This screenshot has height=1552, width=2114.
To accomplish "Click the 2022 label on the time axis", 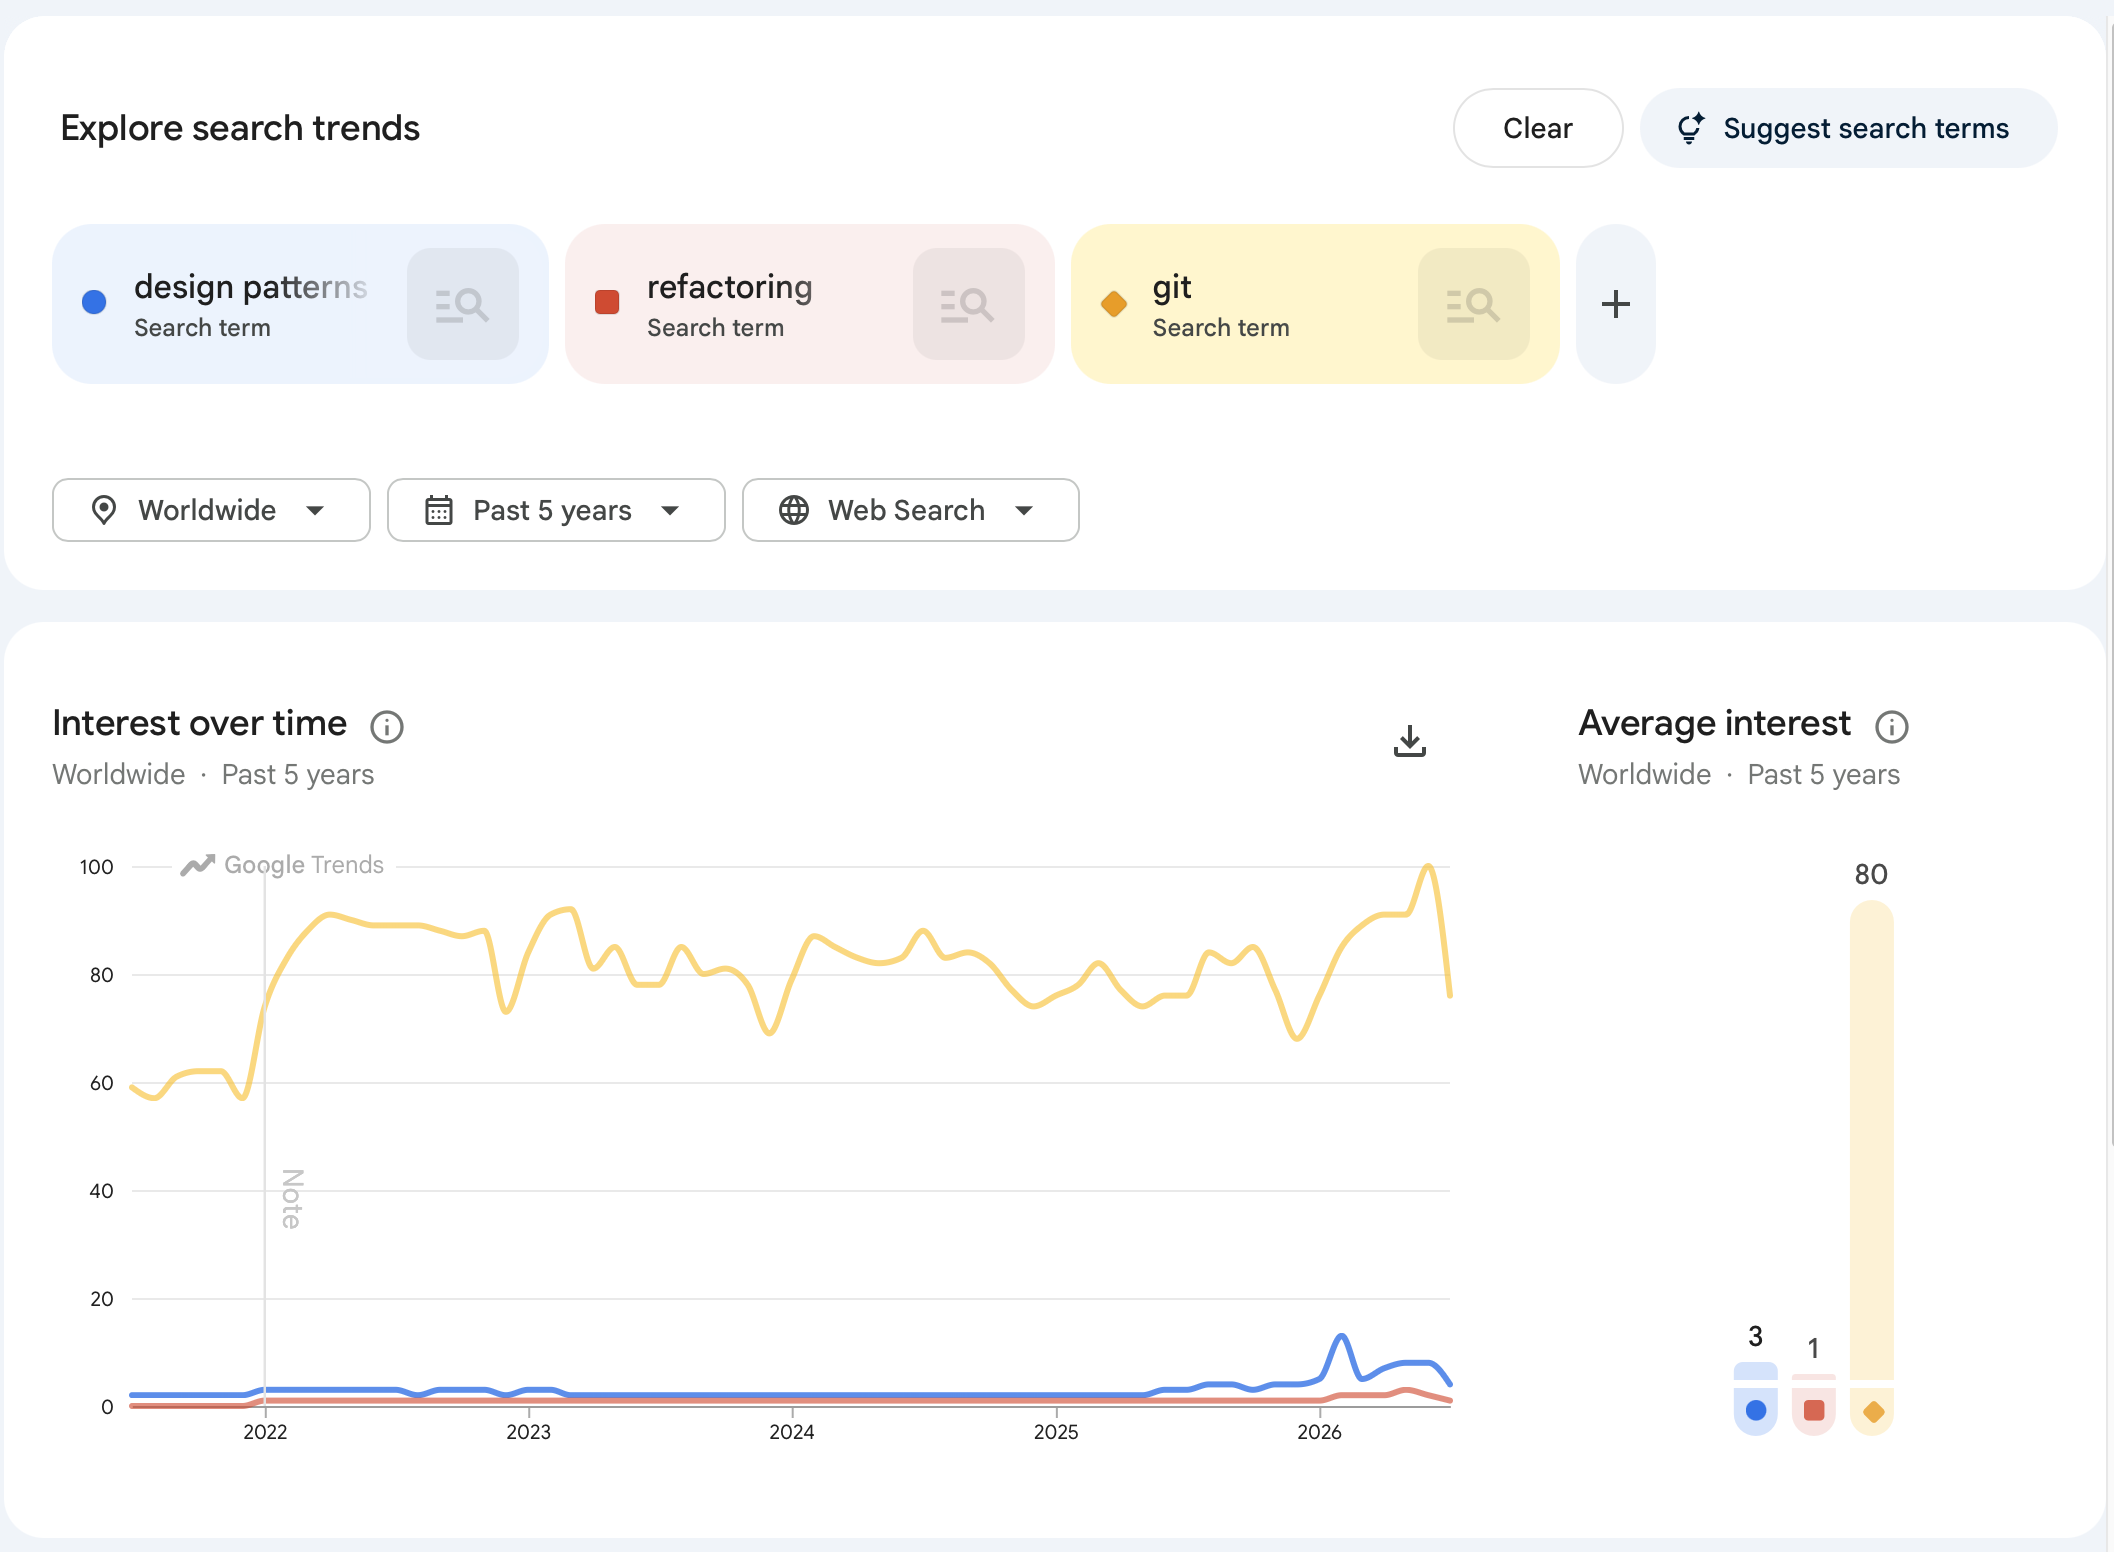I will (x=265, y=1432).
